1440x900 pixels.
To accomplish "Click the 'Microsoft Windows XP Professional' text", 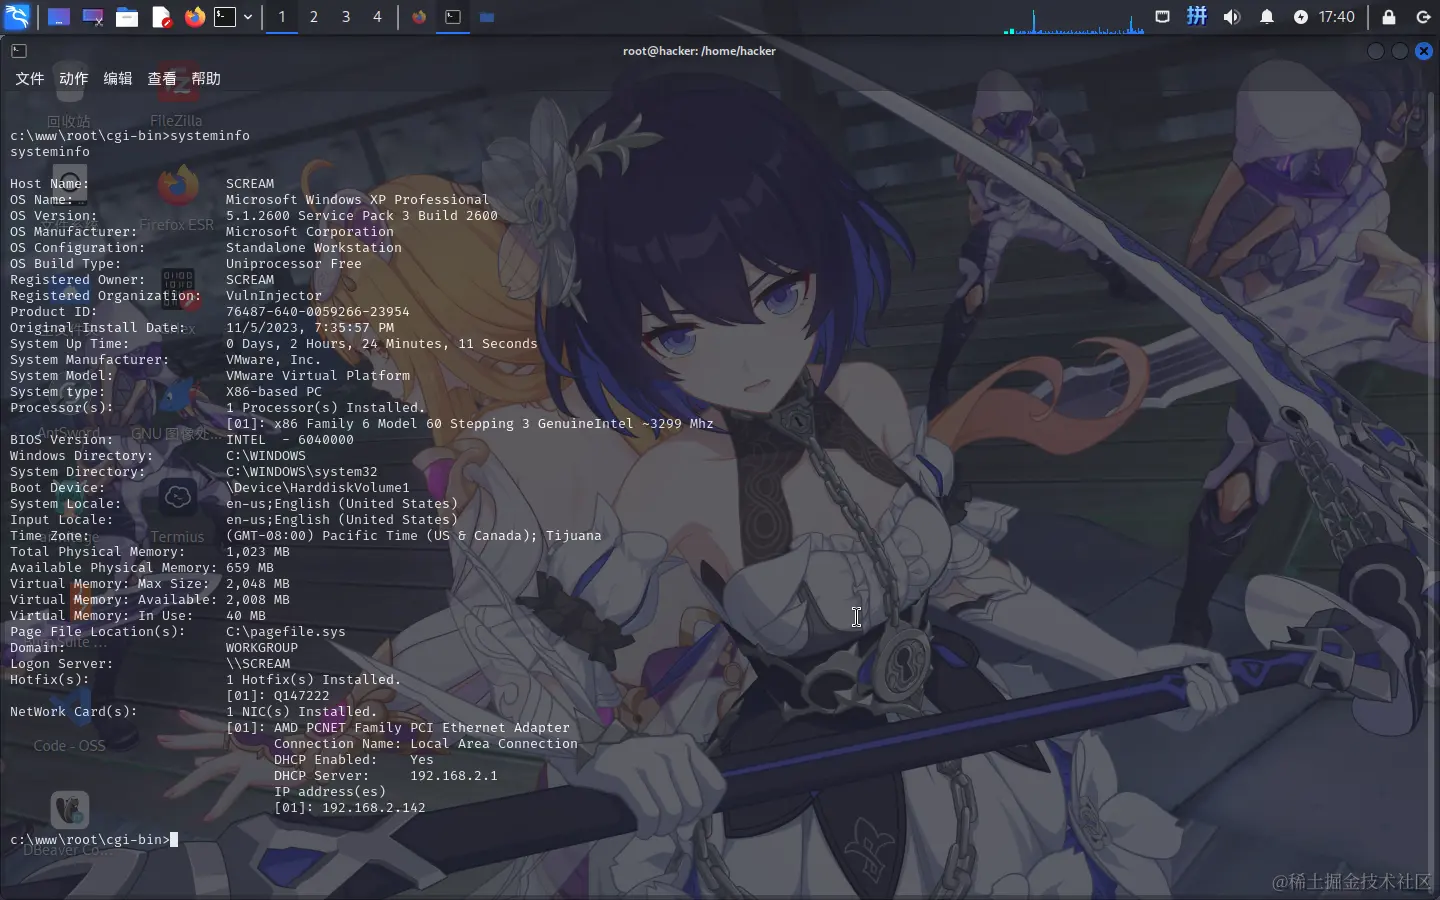I will (x=358, y=200).
